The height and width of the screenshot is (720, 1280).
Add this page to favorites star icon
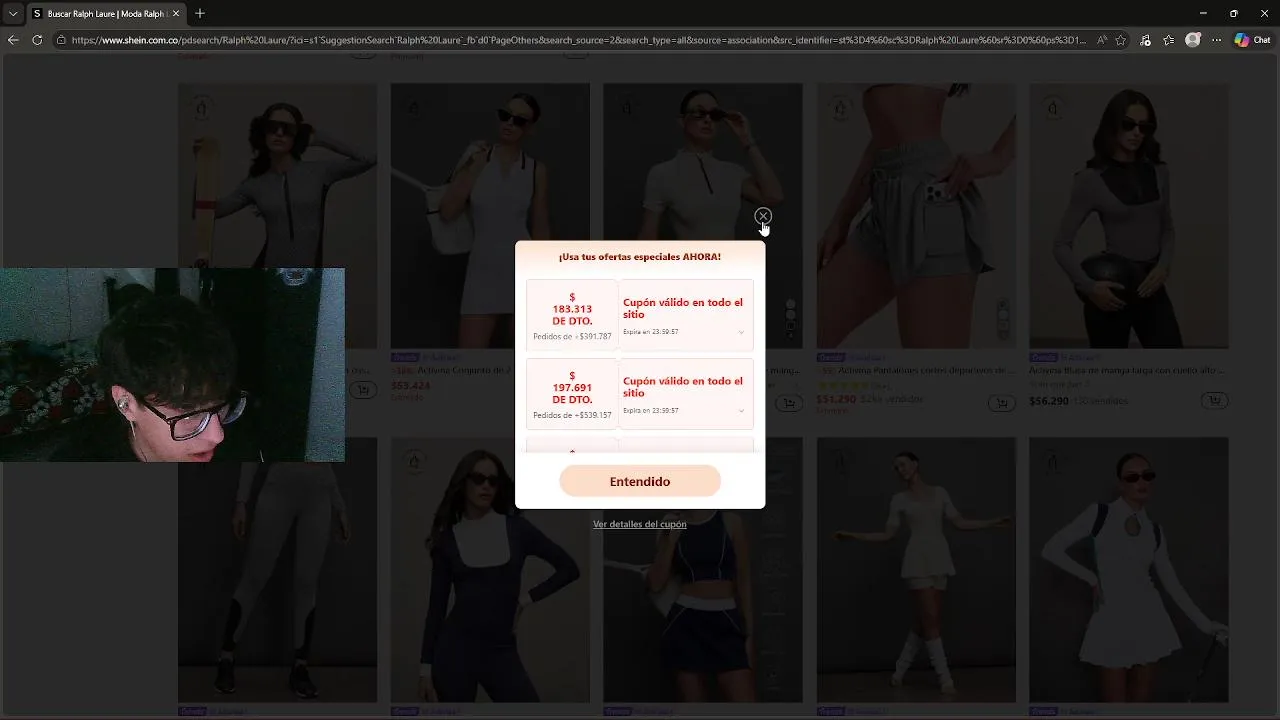1121,40
